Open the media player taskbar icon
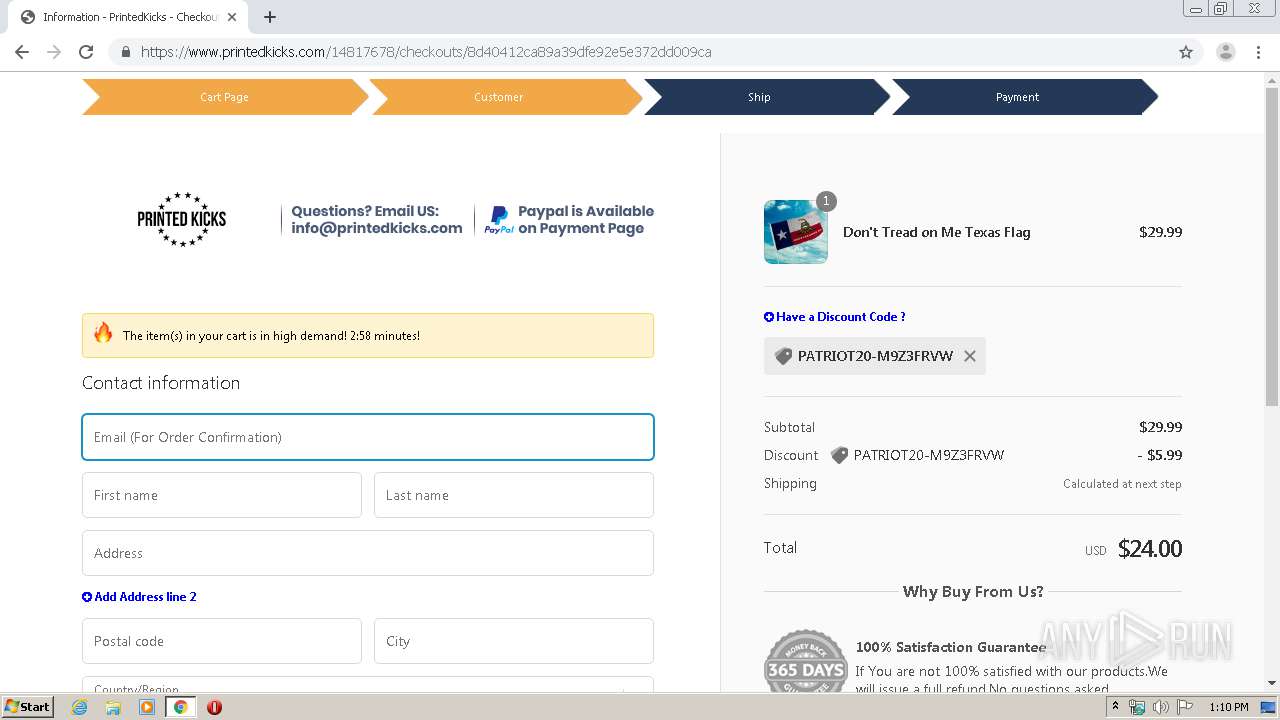The width and height of the screenshot is (1280, 720). pyautogui.click(x=147, y=707)
